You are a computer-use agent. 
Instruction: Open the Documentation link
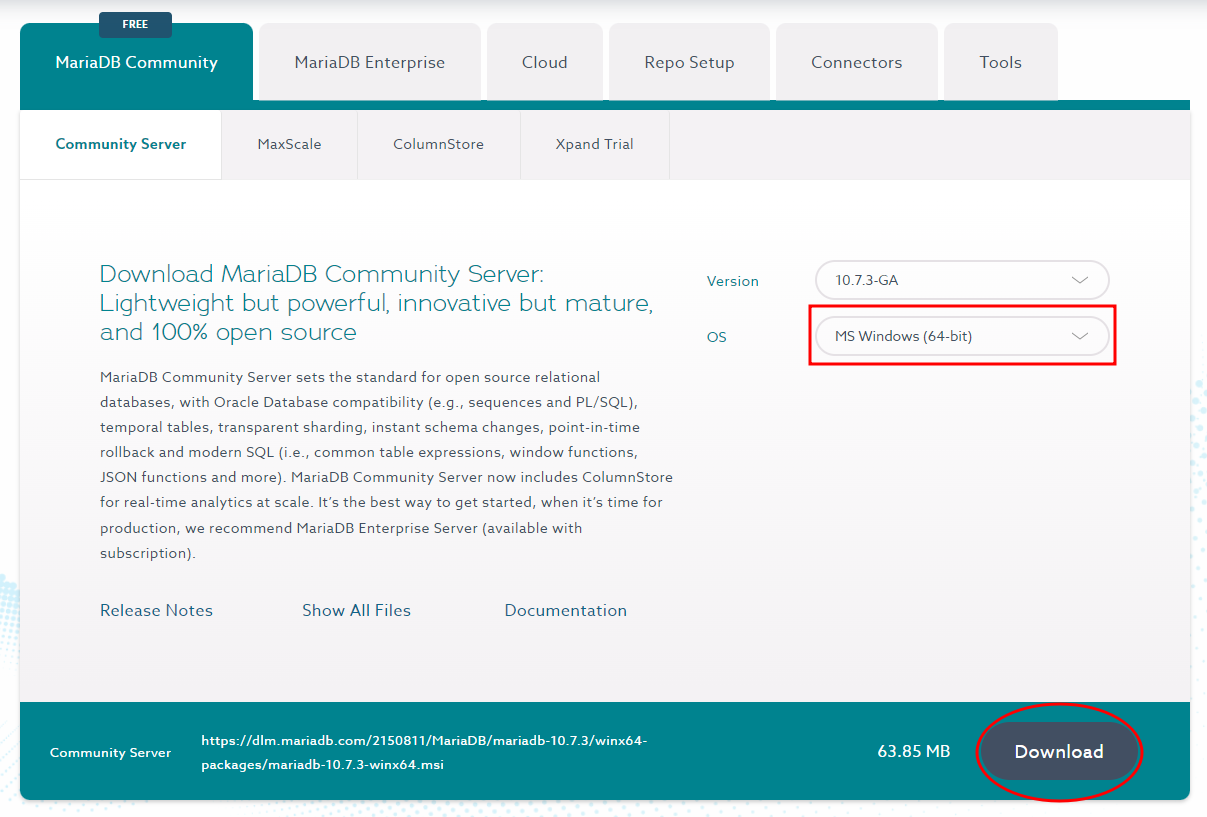click(566, 610)
